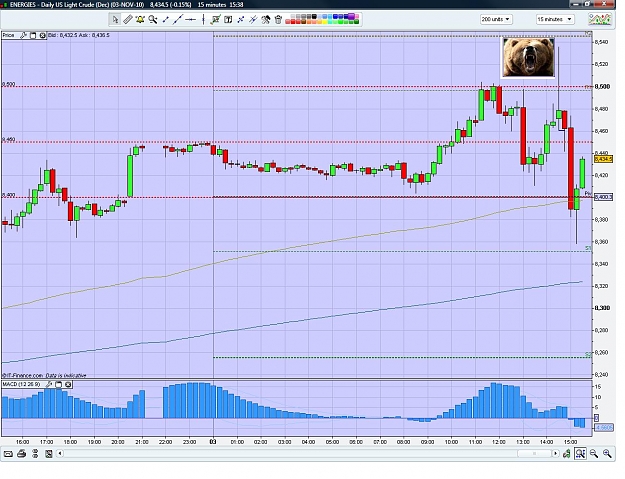Click the 12:00 time axis label
625x479 pixels.
coord(499,442)
